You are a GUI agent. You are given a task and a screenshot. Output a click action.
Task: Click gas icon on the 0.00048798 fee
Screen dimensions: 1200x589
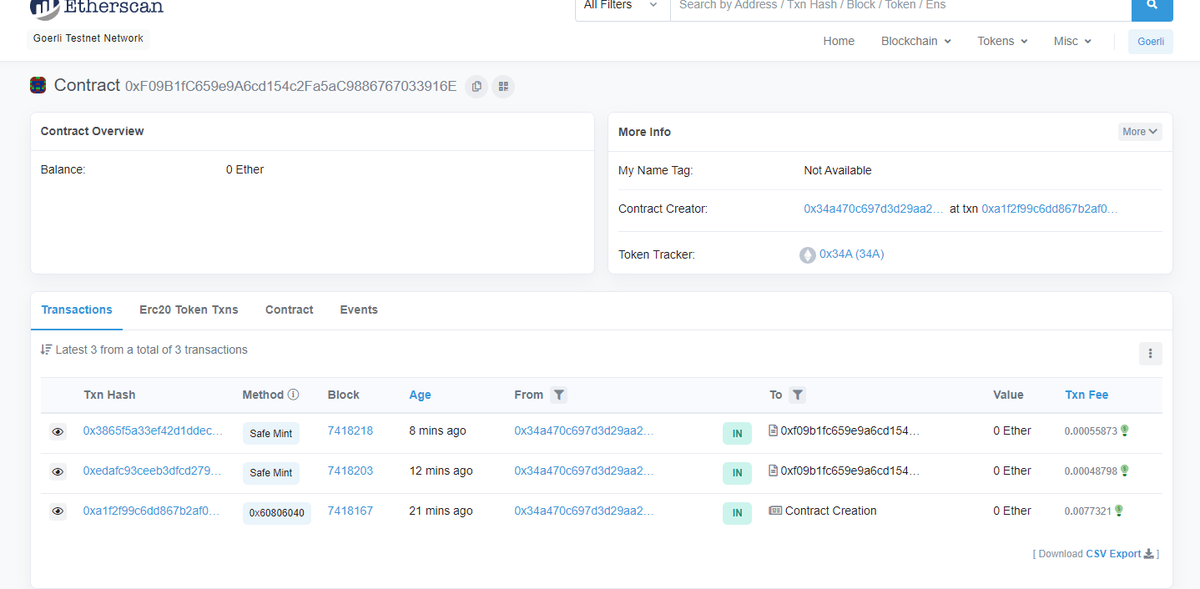(1124, 471)
